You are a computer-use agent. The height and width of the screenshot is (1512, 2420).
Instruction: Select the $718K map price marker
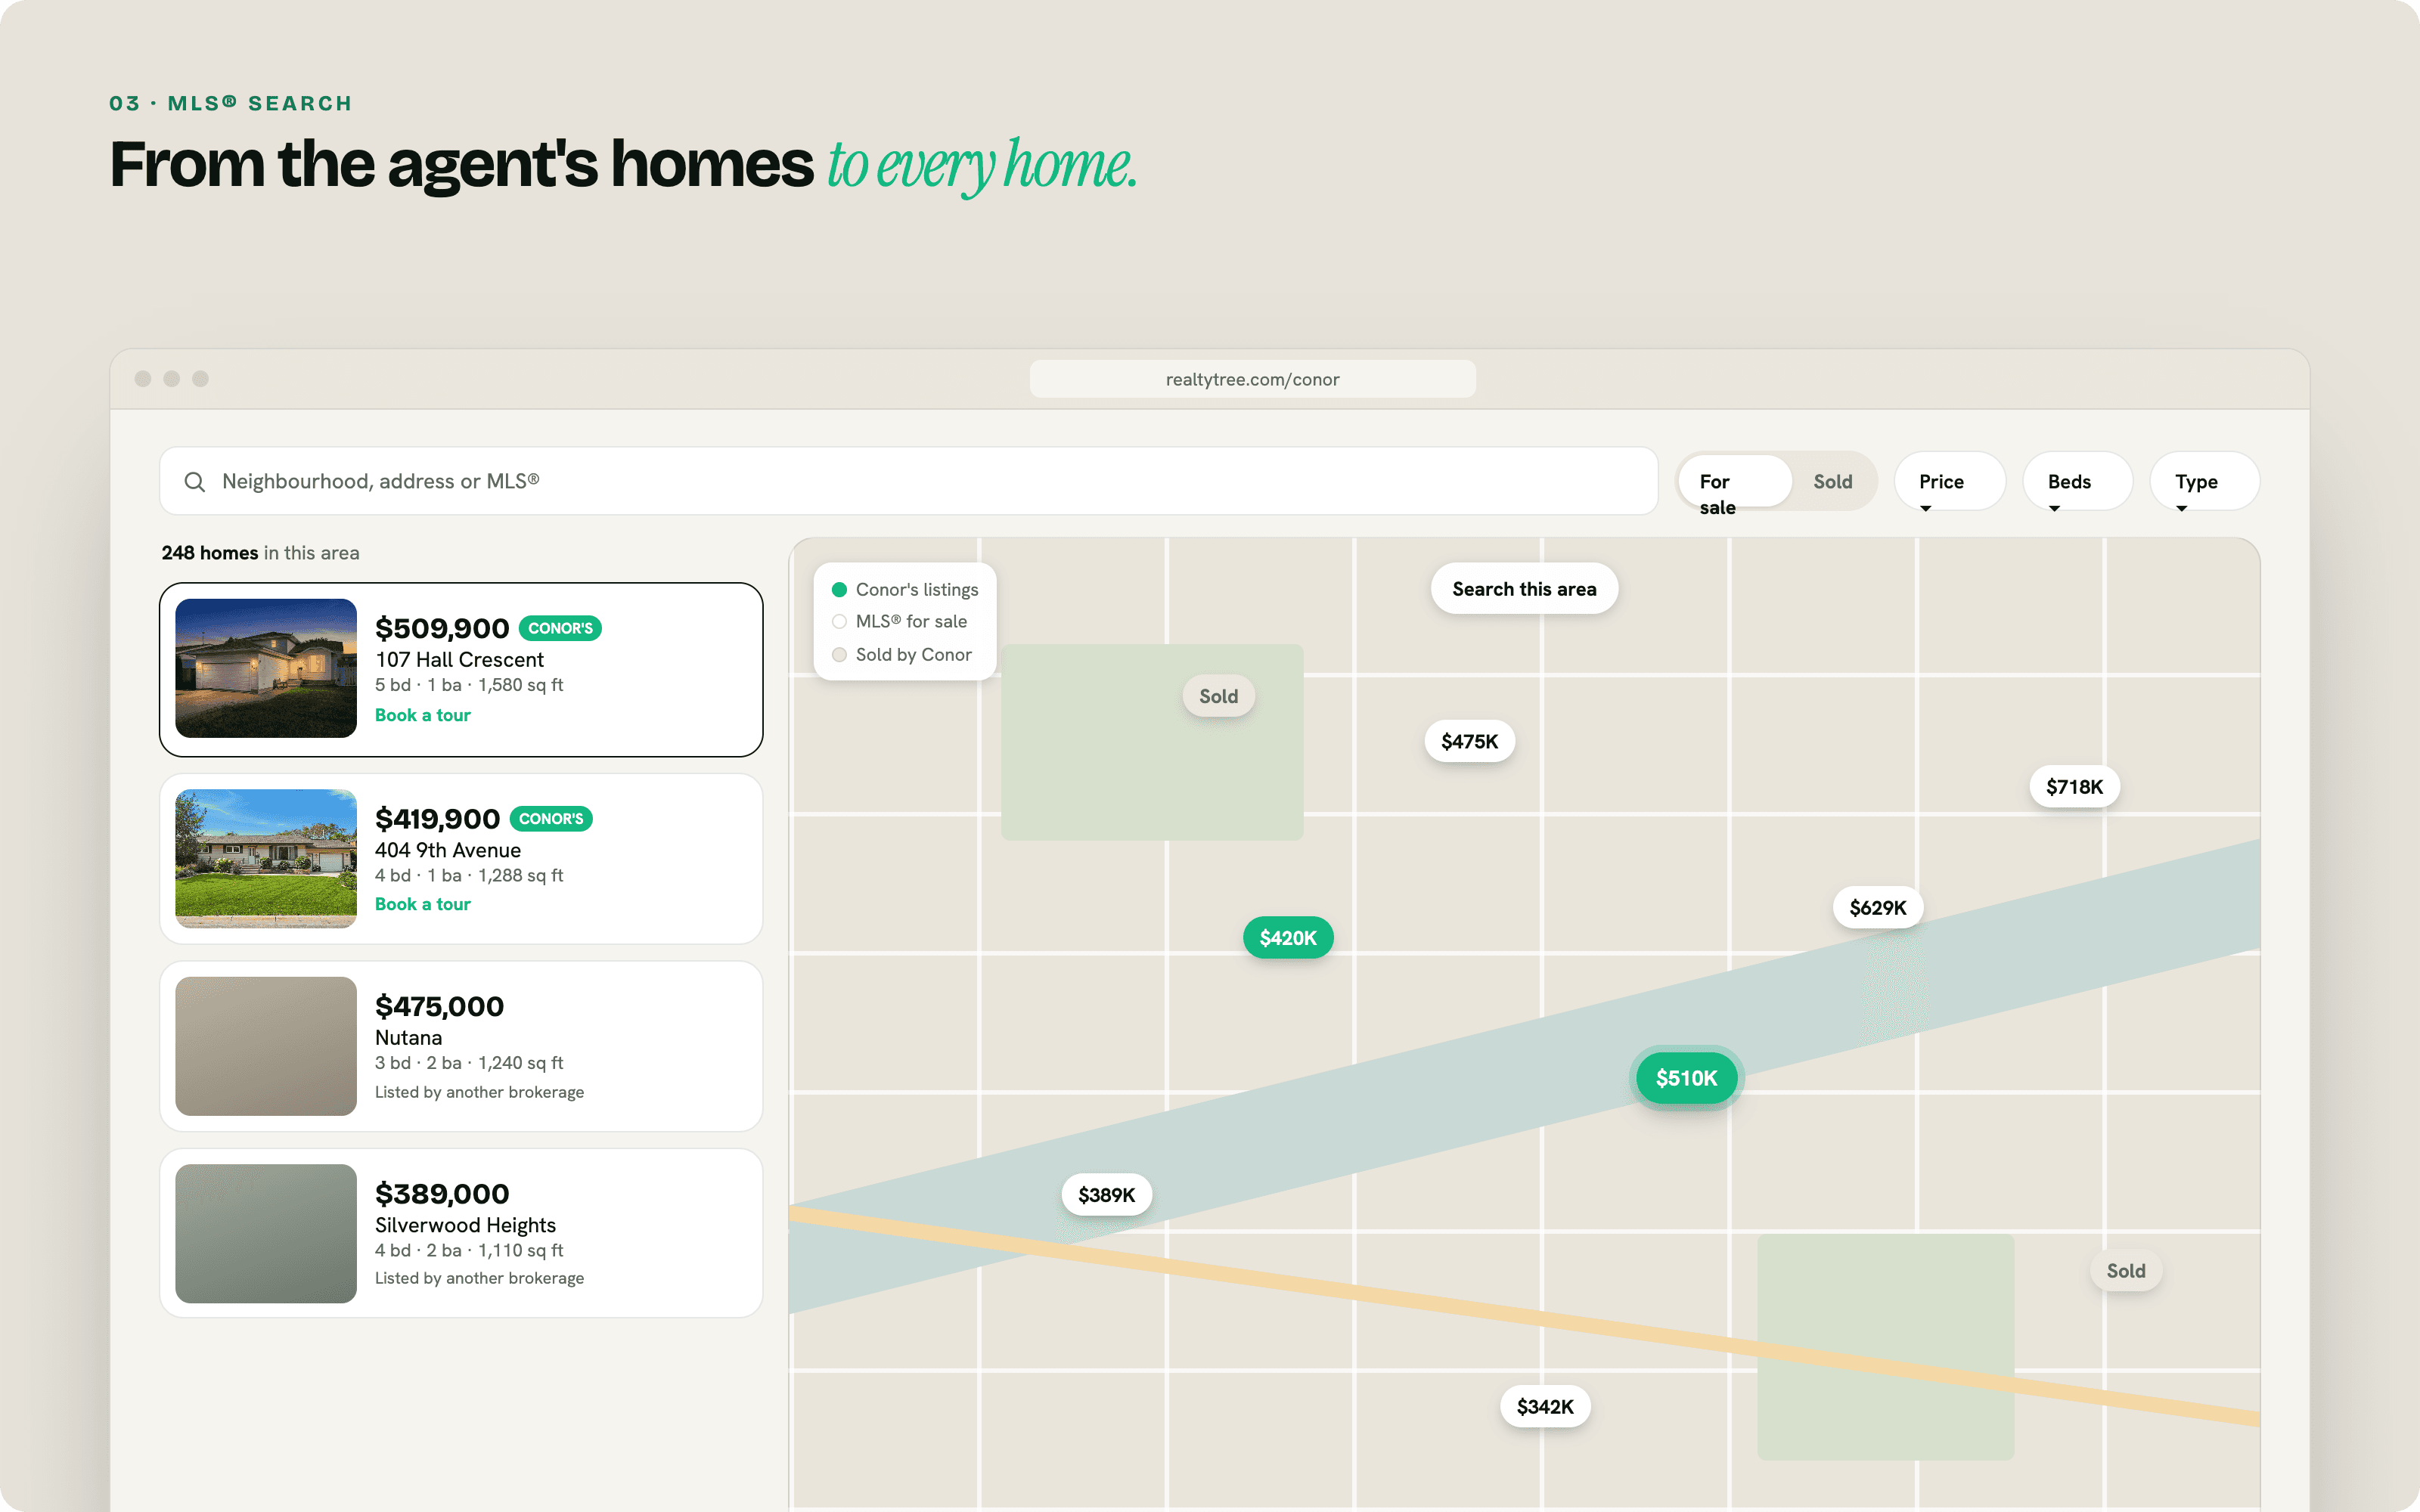[2074, 787]
